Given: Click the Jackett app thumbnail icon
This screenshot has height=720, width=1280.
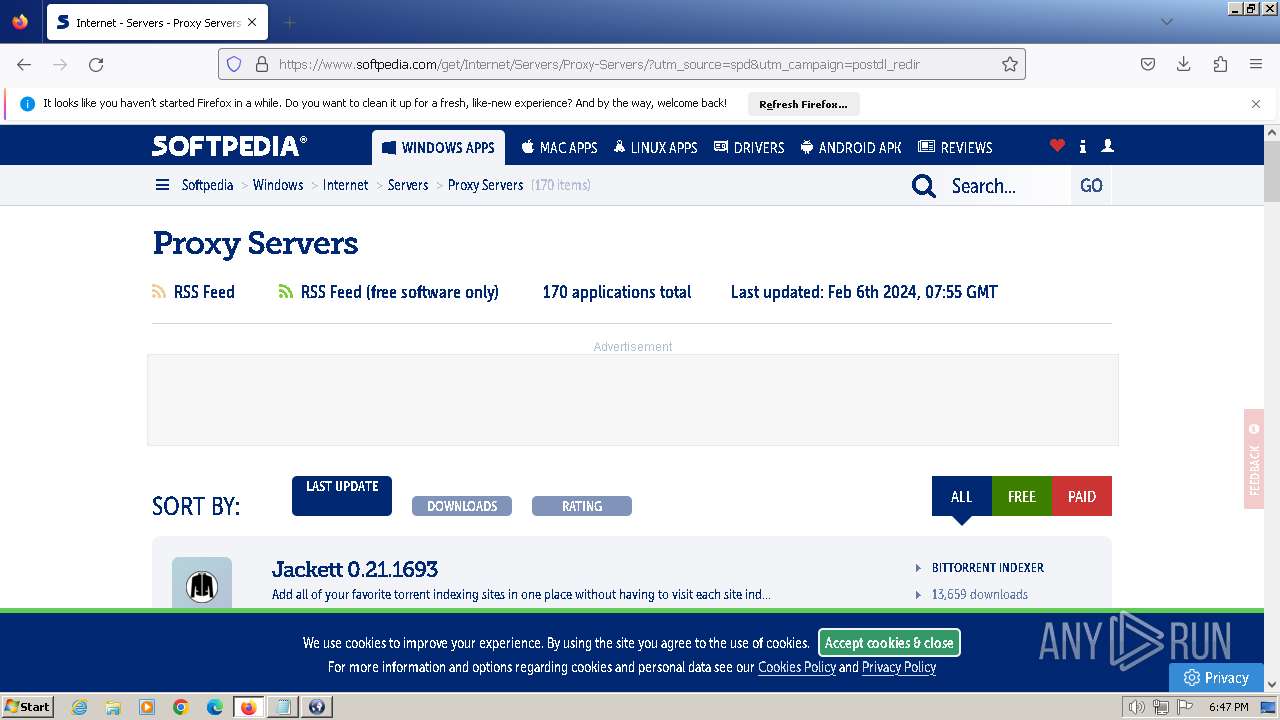Looking at the screenshot, I should click(x=202, y=584).
